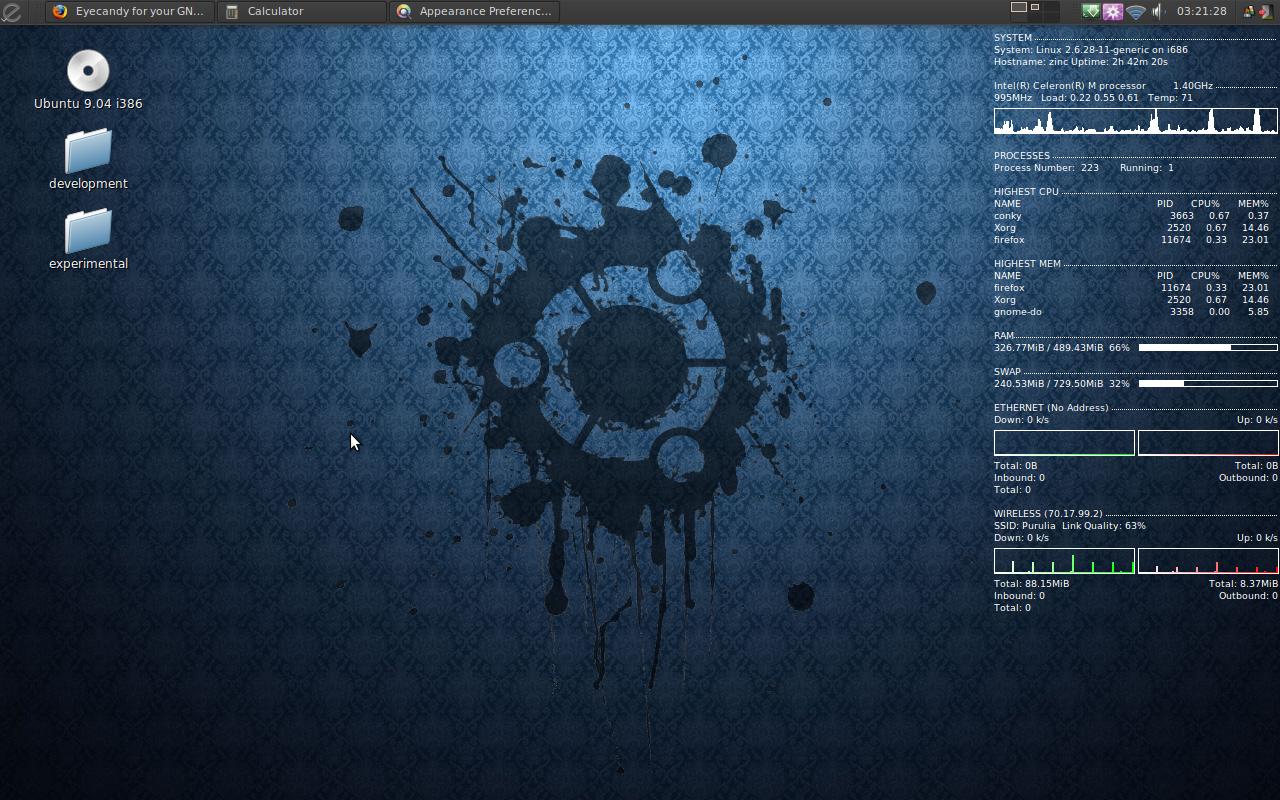
Task: Click the wireless download graph
Action: [x=1064, y=561]
